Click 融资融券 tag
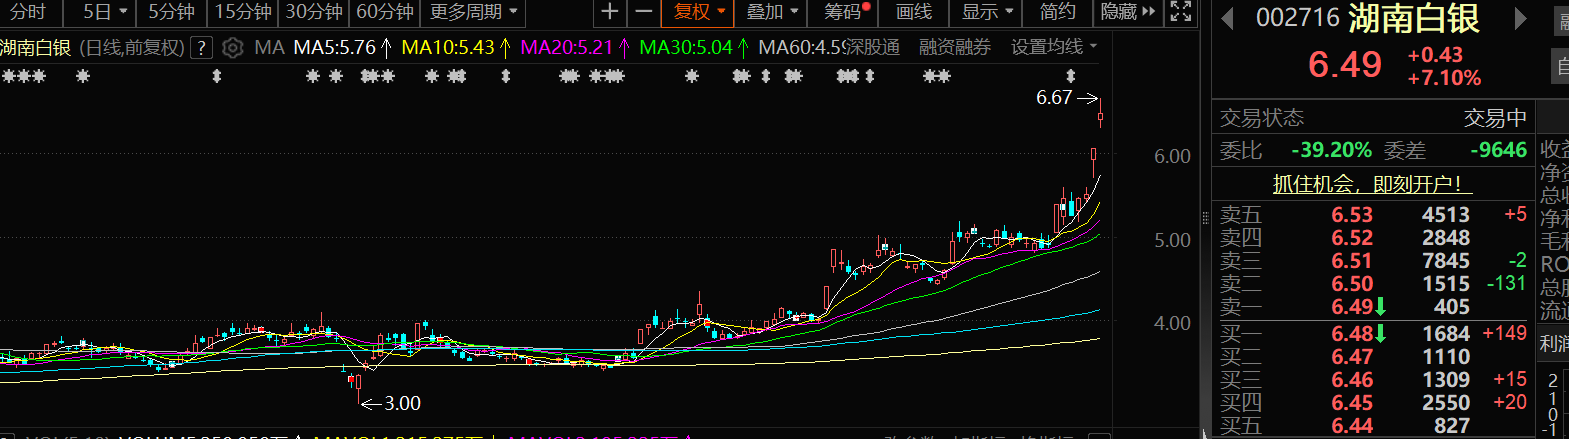Screen dimensions: 1569x439 pos(955,47)
